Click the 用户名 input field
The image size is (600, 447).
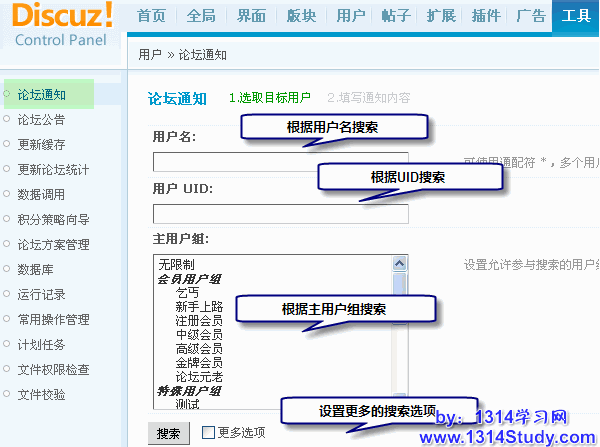point(280,162)
